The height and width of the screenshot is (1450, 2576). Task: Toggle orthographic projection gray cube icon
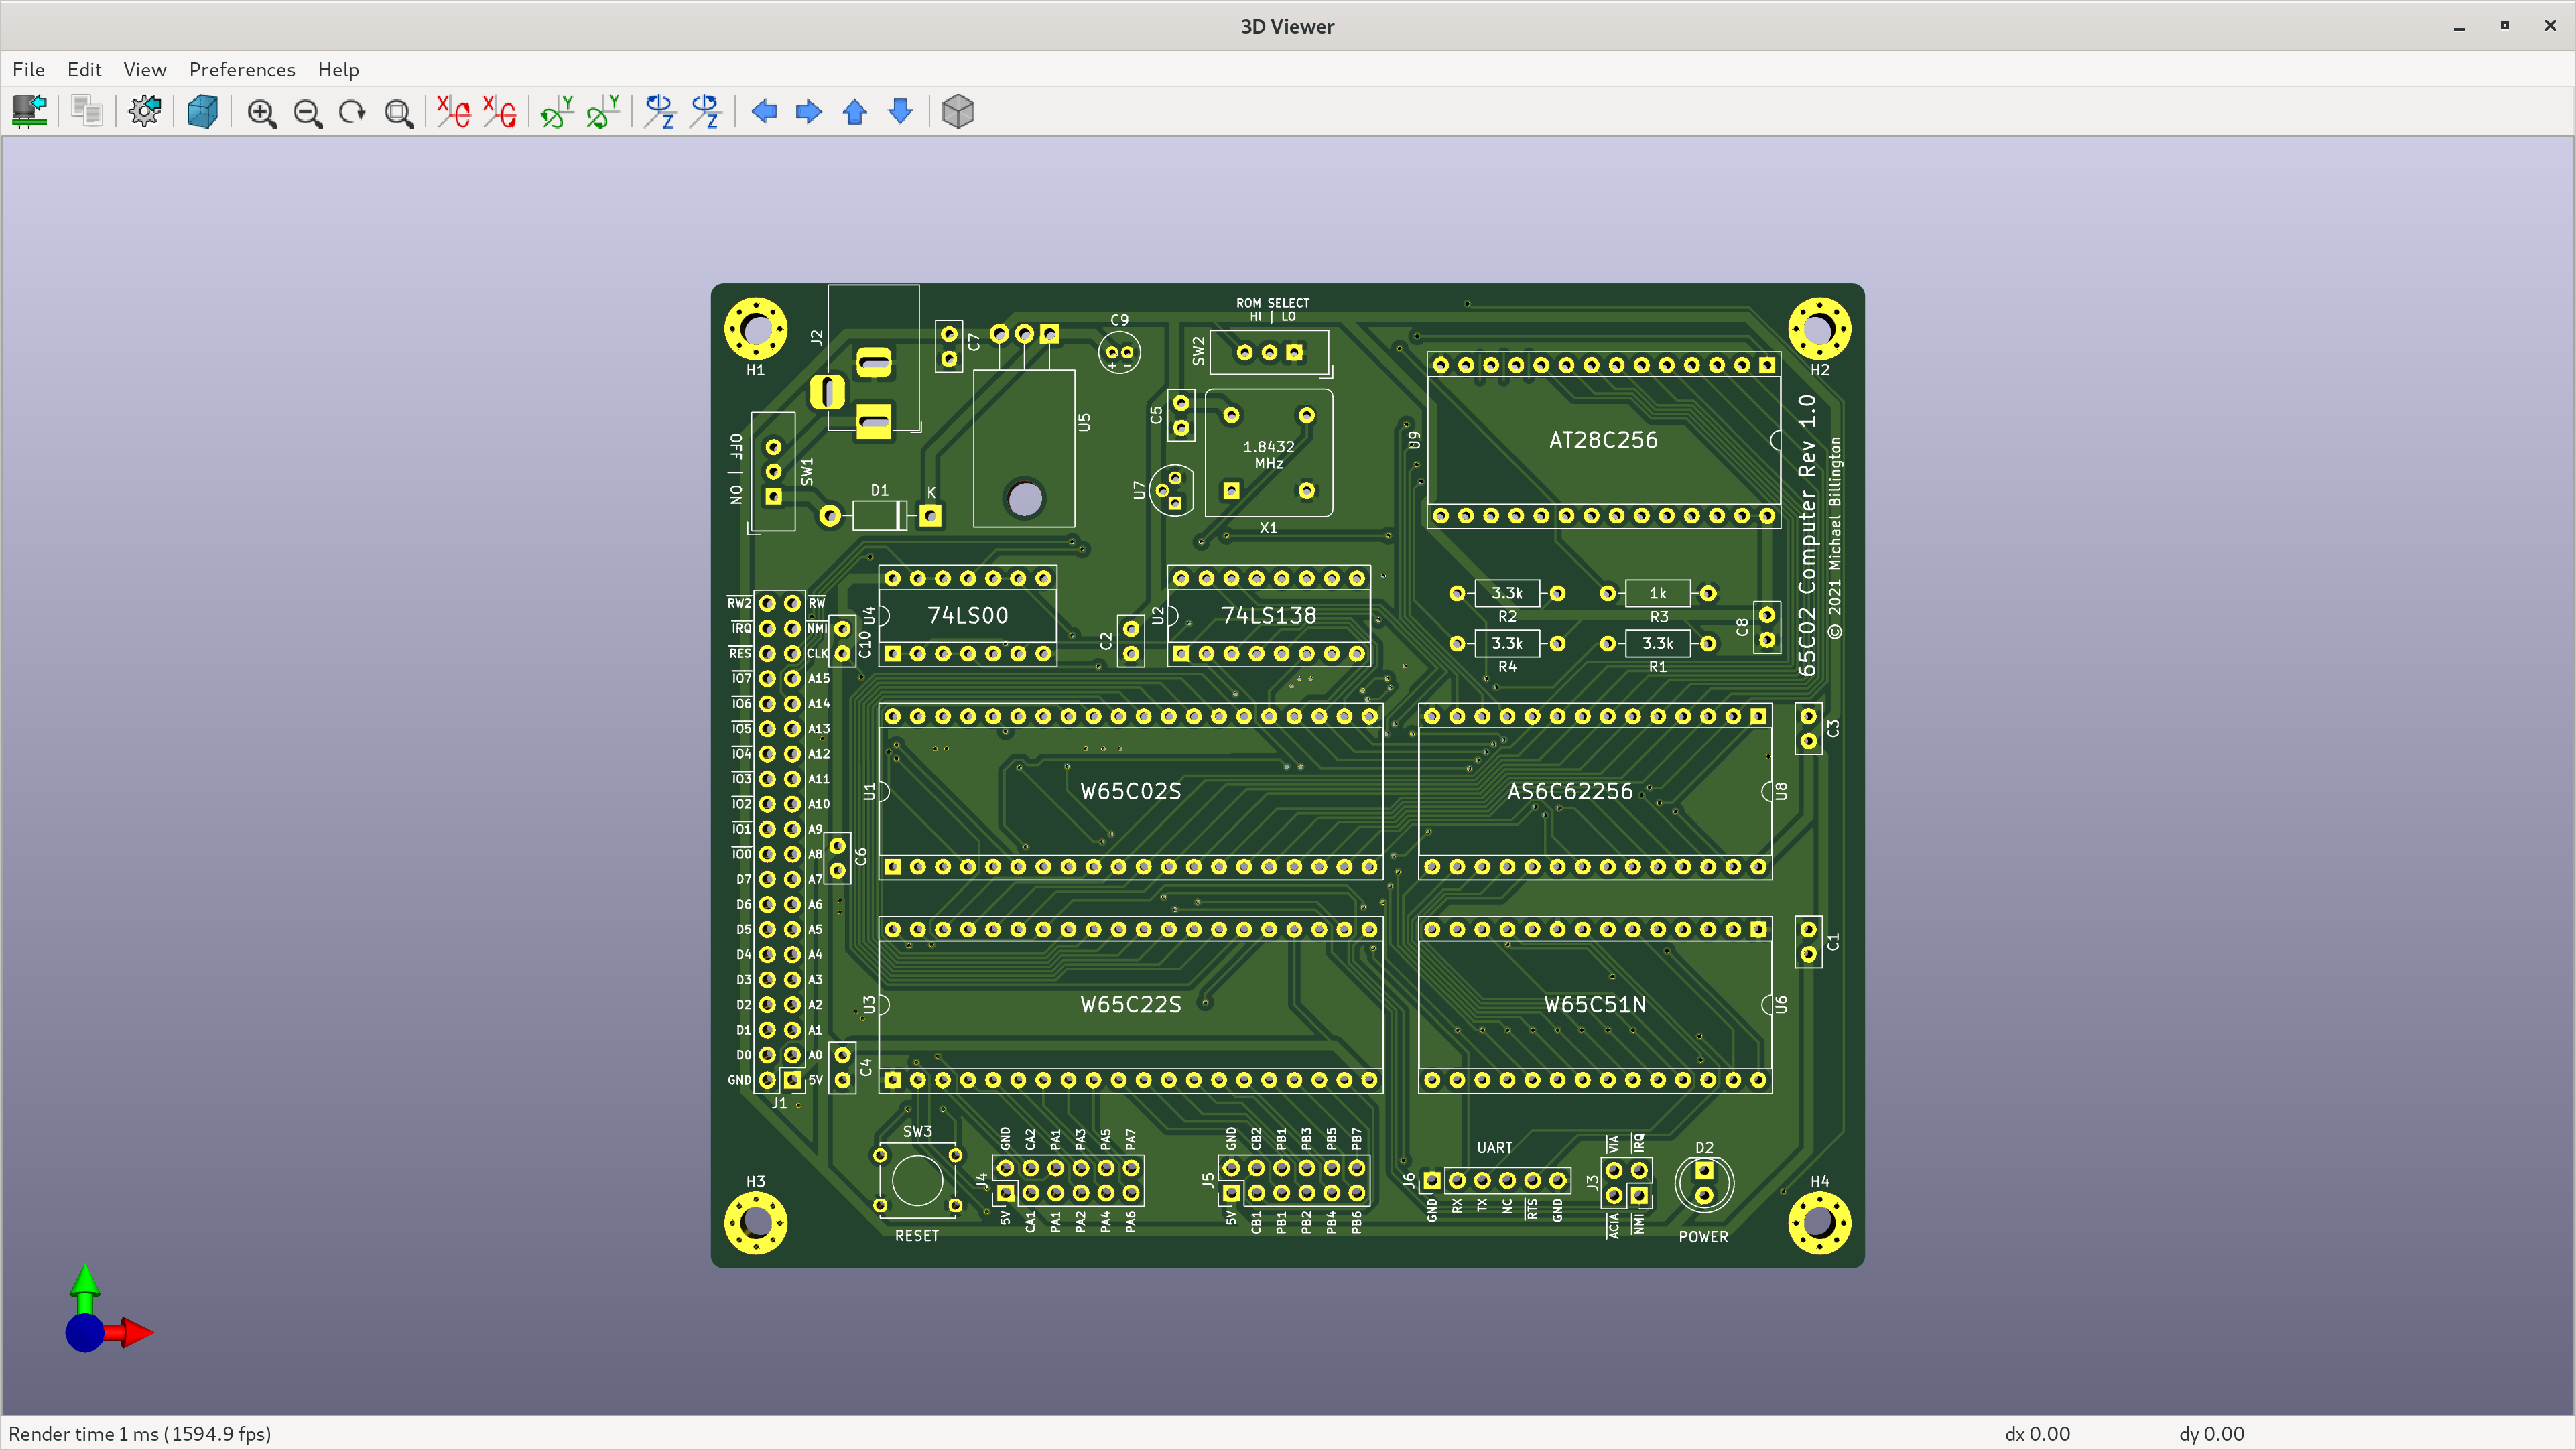click(x=957, y=111)
